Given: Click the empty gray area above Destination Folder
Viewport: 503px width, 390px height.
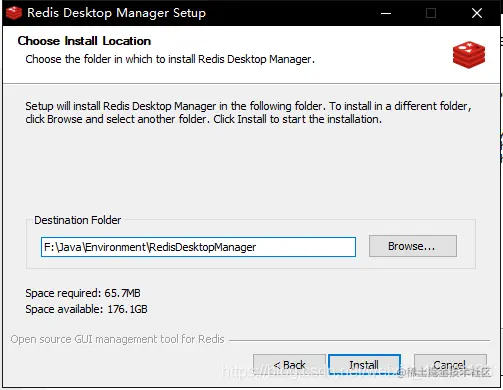Looking at the screenshot, I should click(x=250, y=170).
